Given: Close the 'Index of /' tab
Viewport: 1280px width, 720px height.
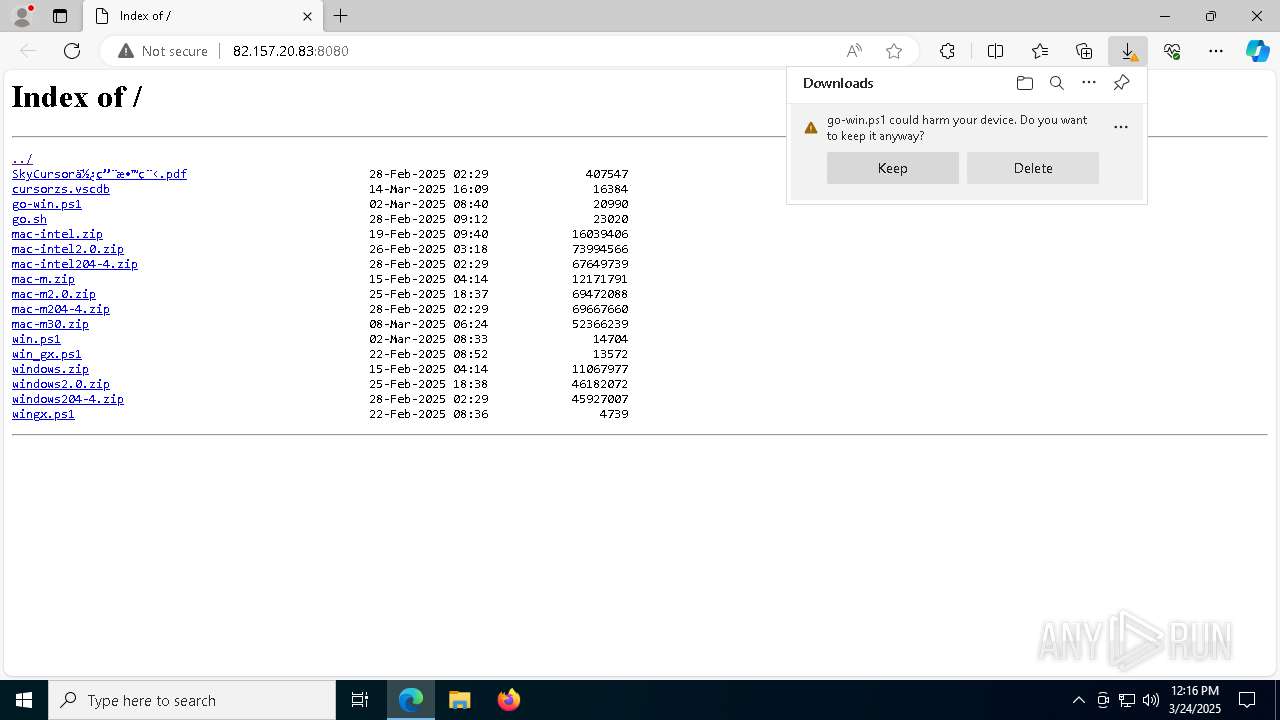Looking at the screenshot, I should 307,16.
